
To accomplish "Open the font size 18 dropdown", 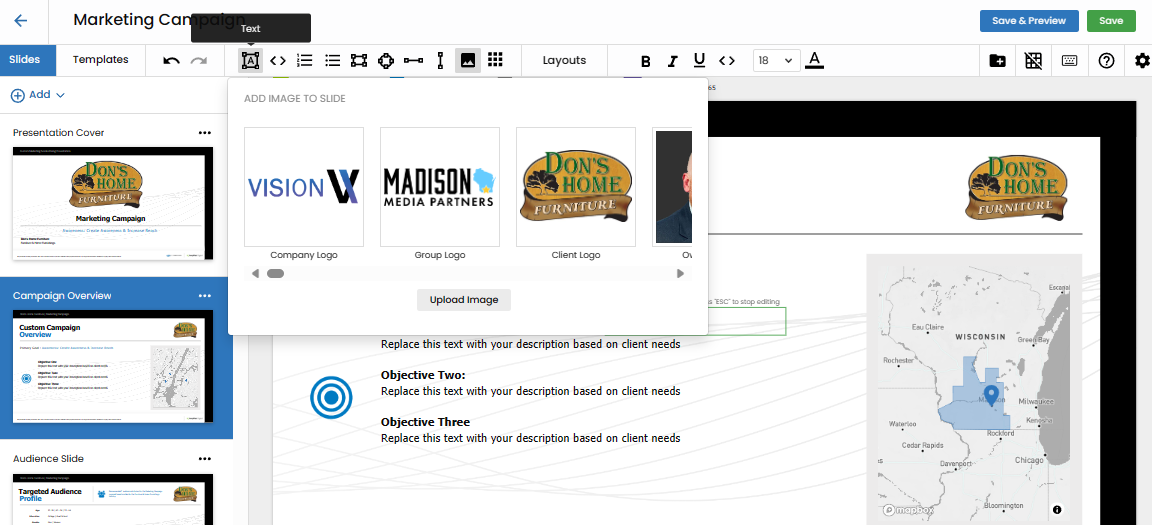I will click(x=776, y=61).
